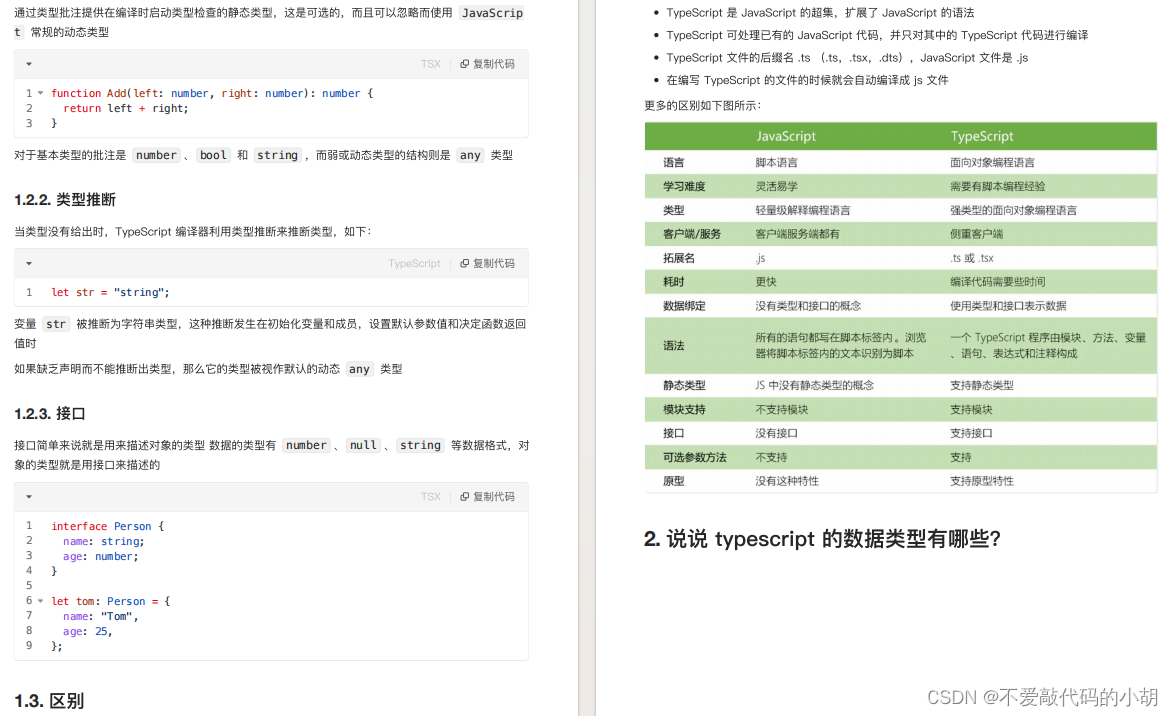This screenshot has height=716, width=1173.
Task: Fold the function Add code at line 1 arrow
Action: coord(40,94)
